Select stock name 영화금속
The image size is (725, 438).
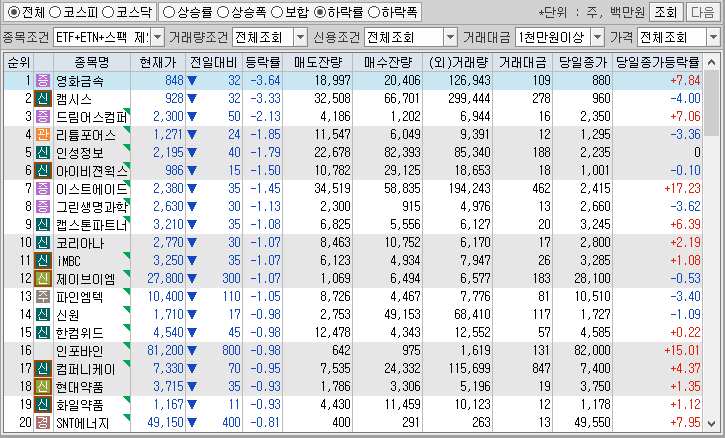80,81
